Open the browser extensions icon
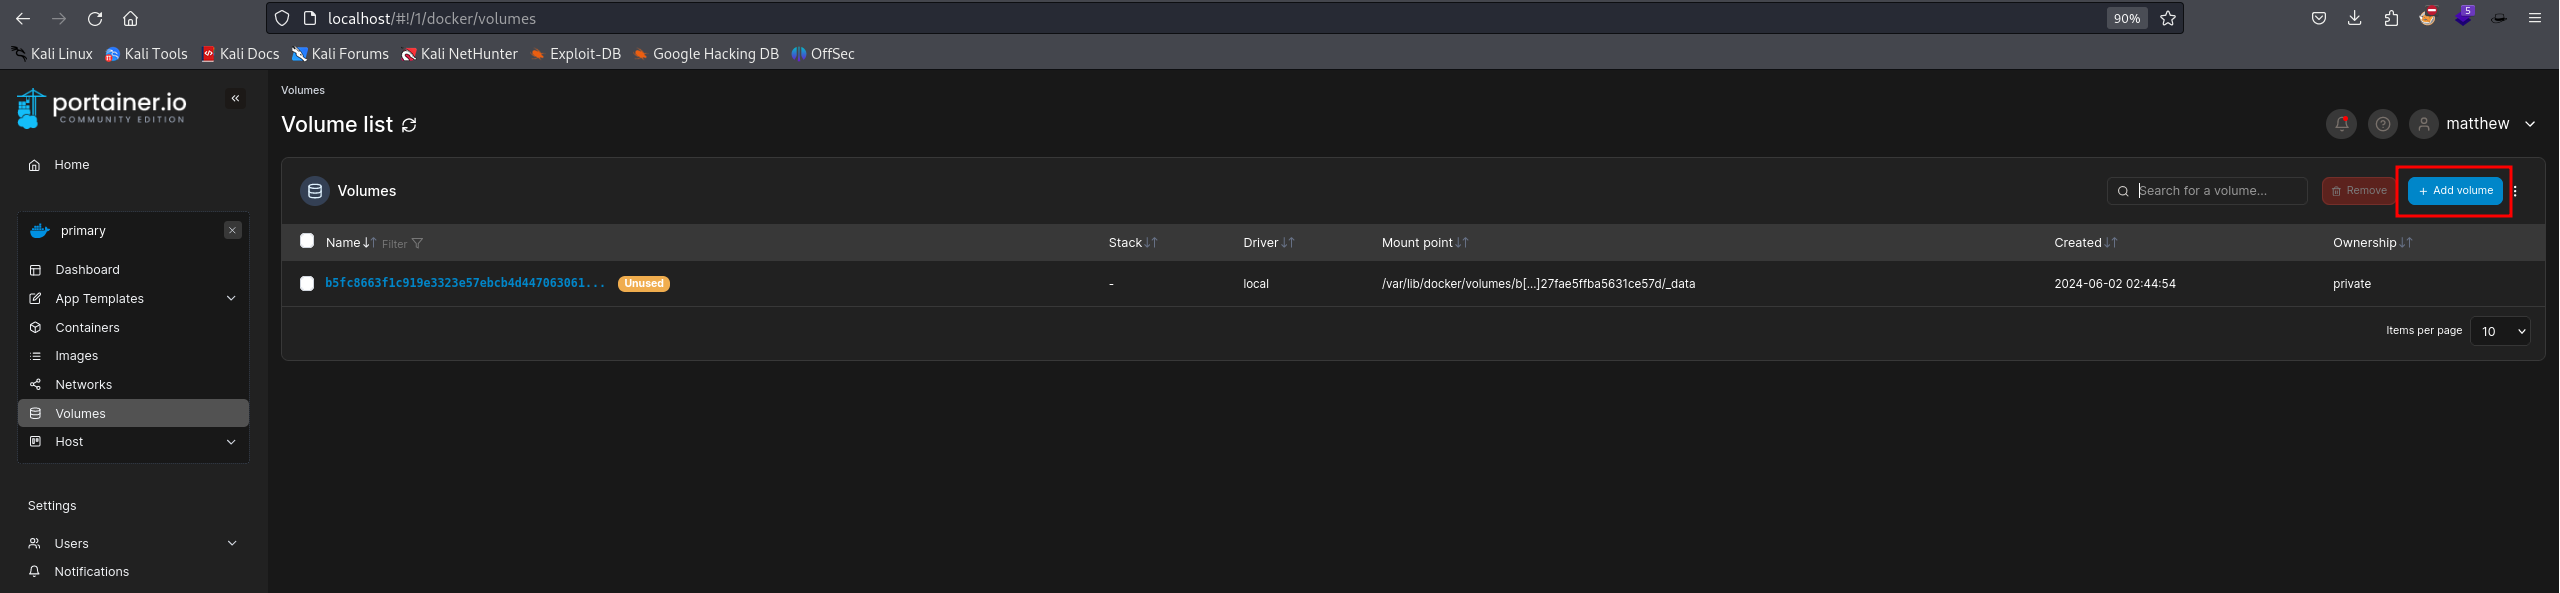 (2391, 18)
